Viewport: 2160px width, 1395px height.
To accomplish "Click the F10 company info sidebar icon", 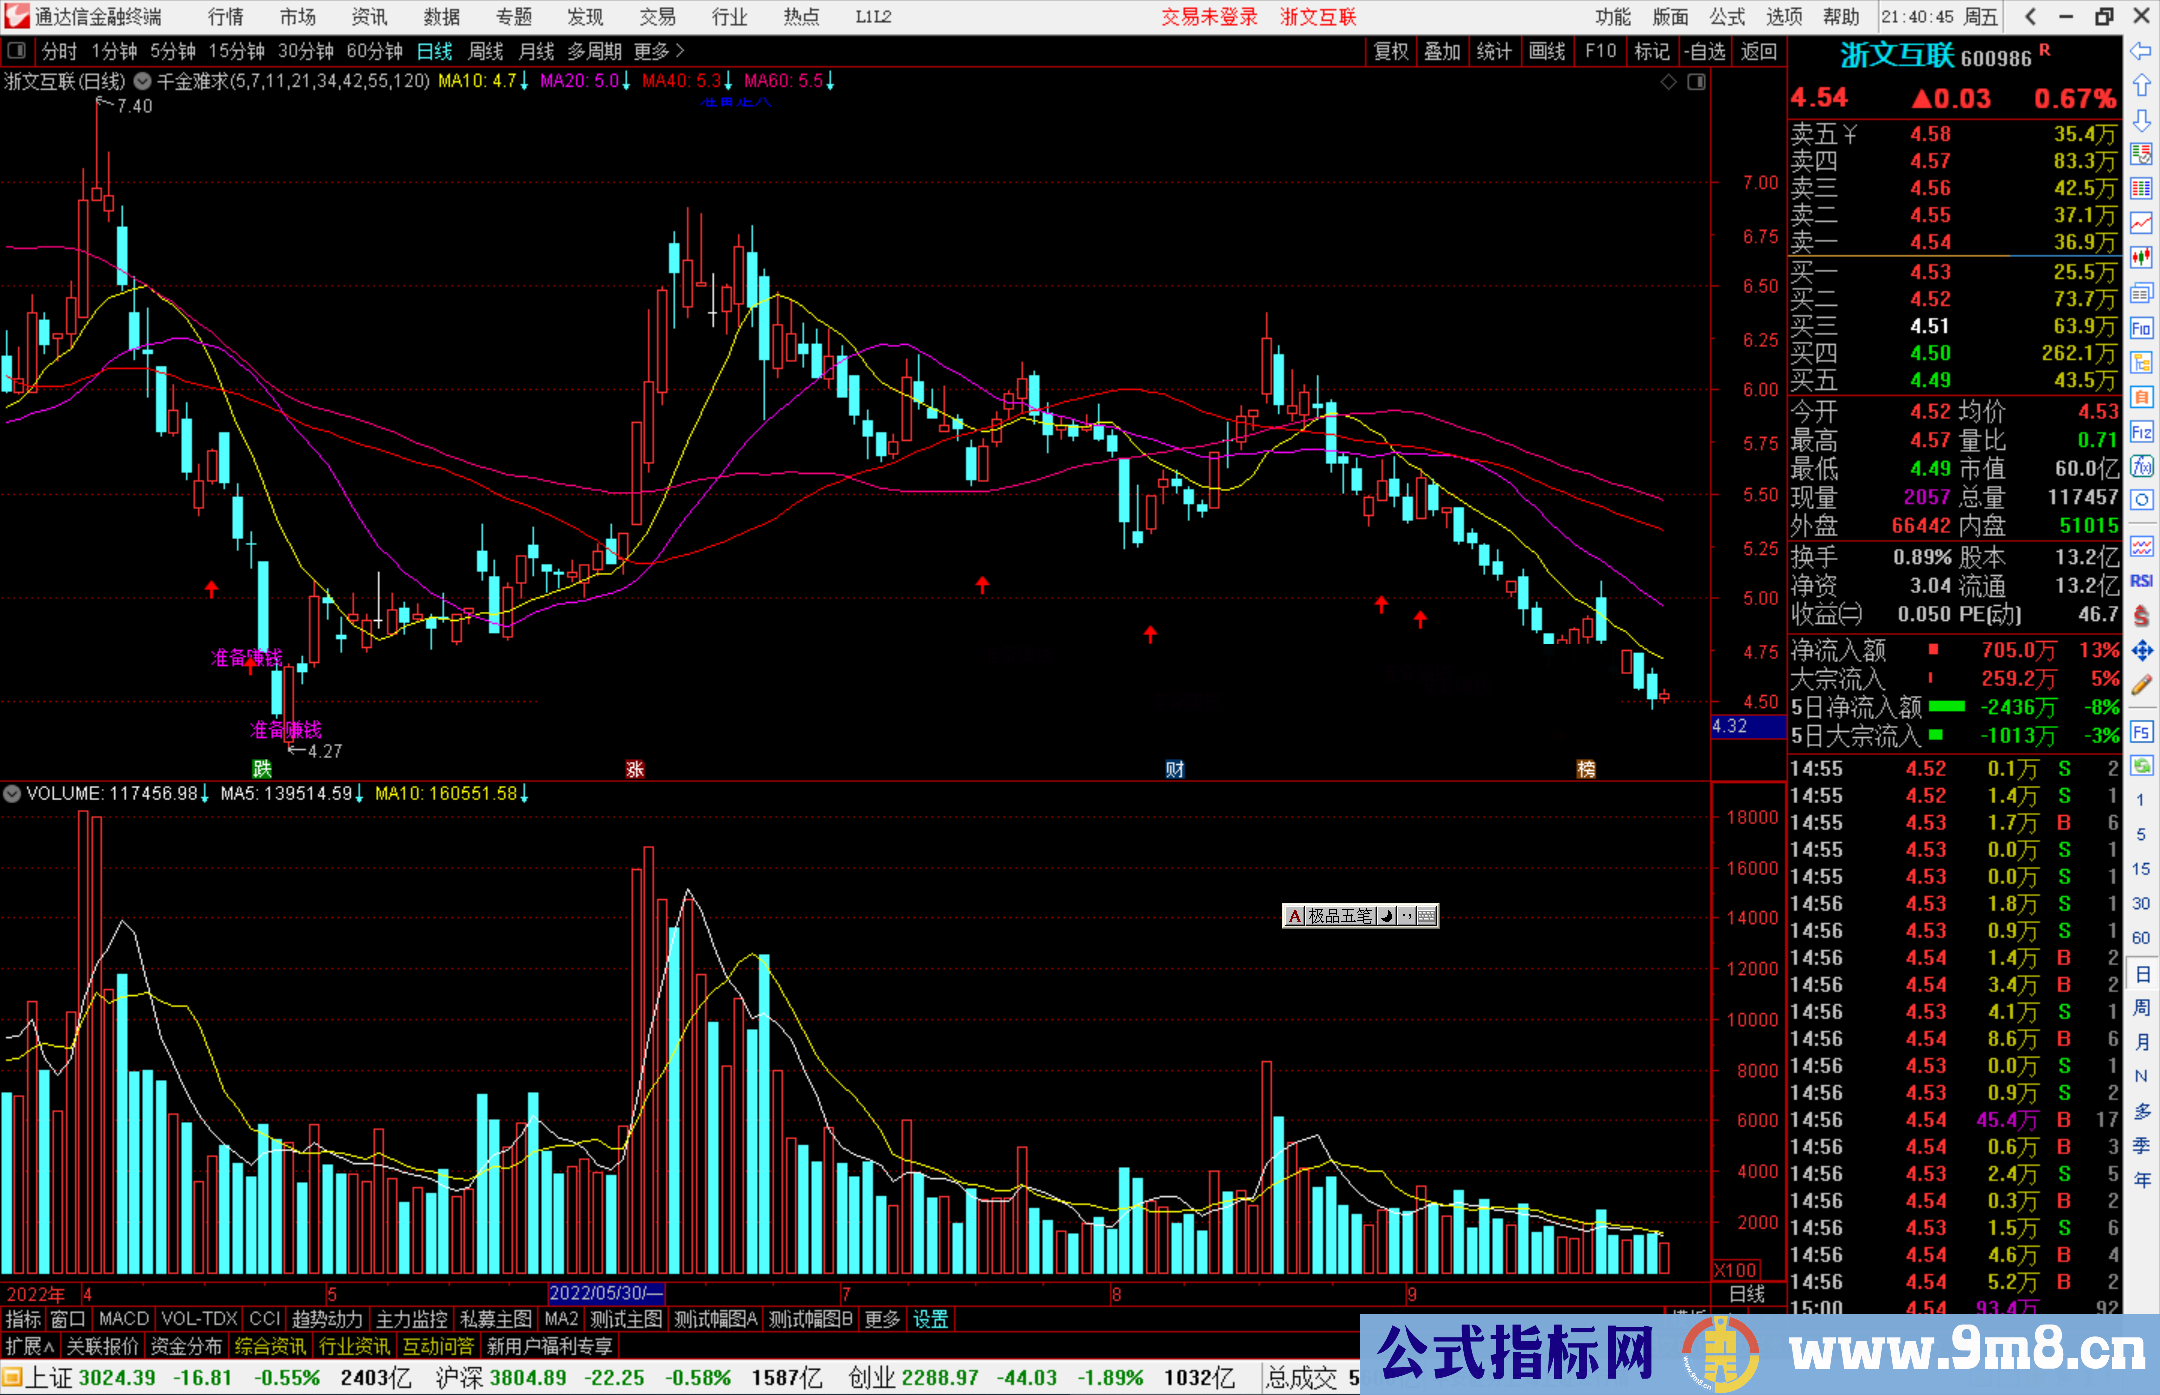I will coord(2141,329).
